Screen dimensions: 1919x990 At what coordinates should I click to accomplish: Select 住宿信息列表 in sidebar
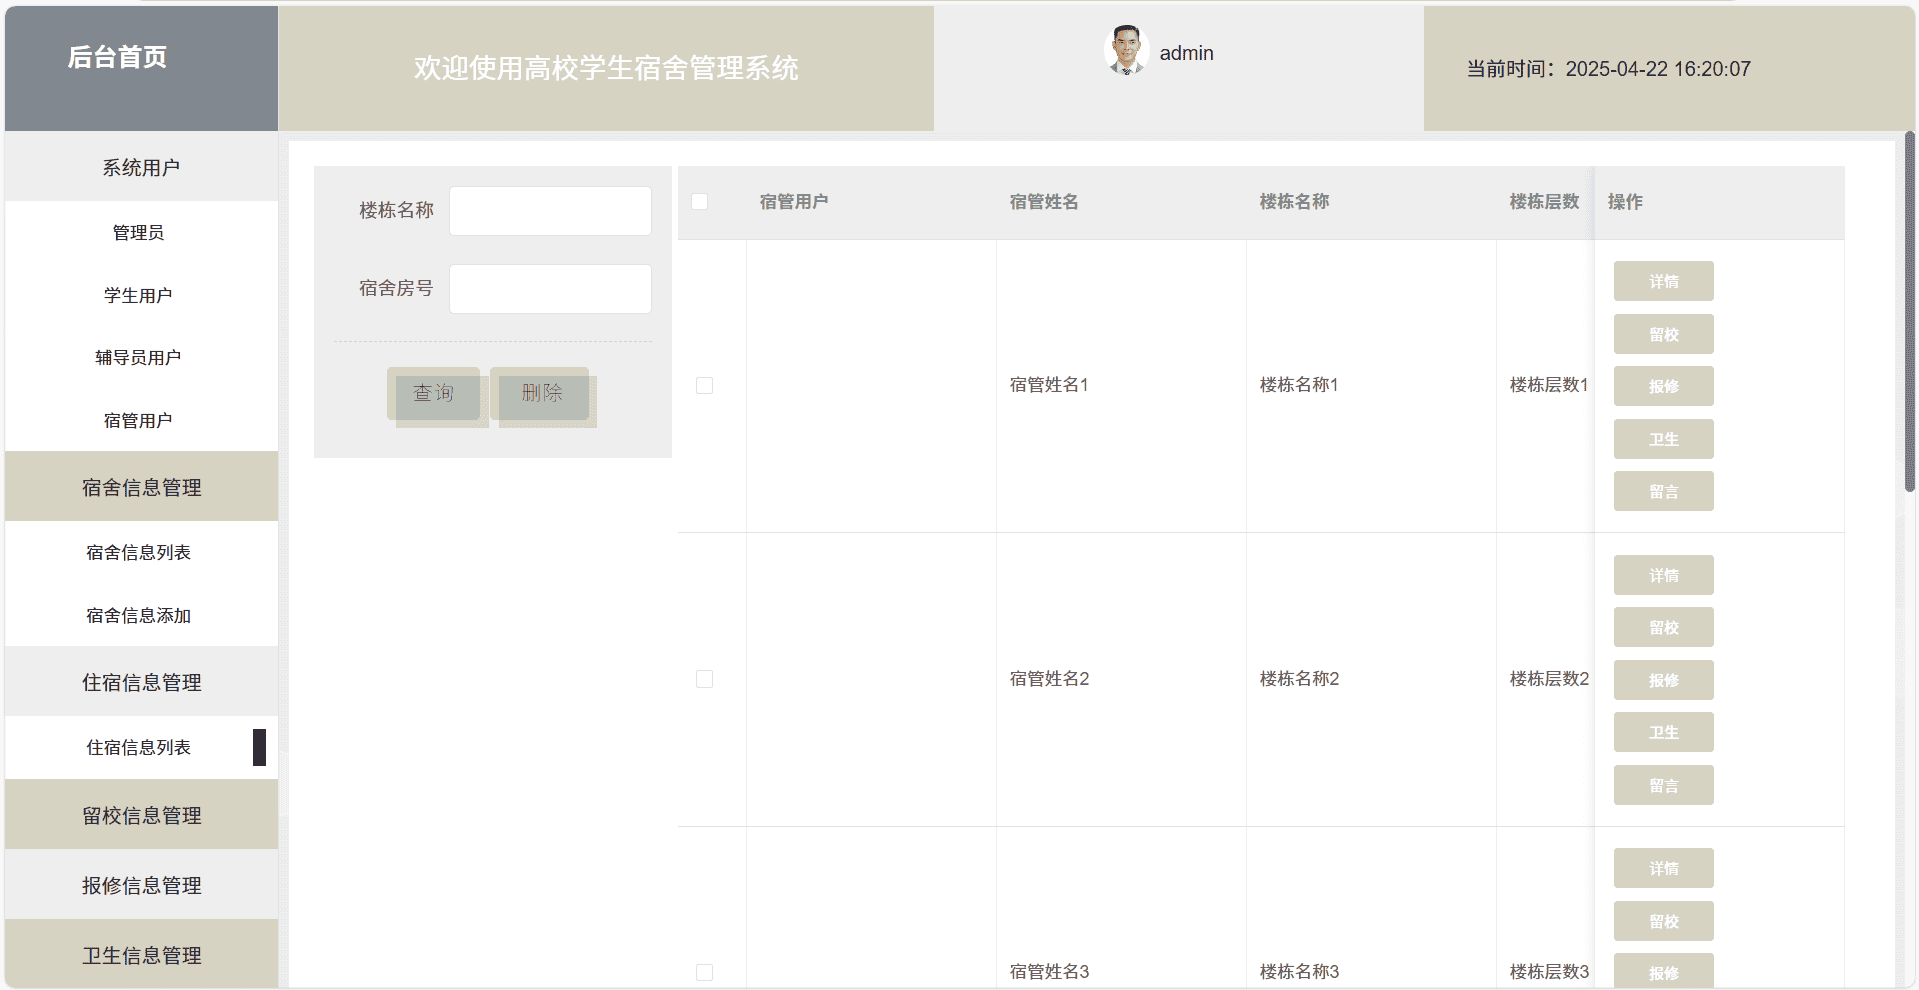point(139,747)
